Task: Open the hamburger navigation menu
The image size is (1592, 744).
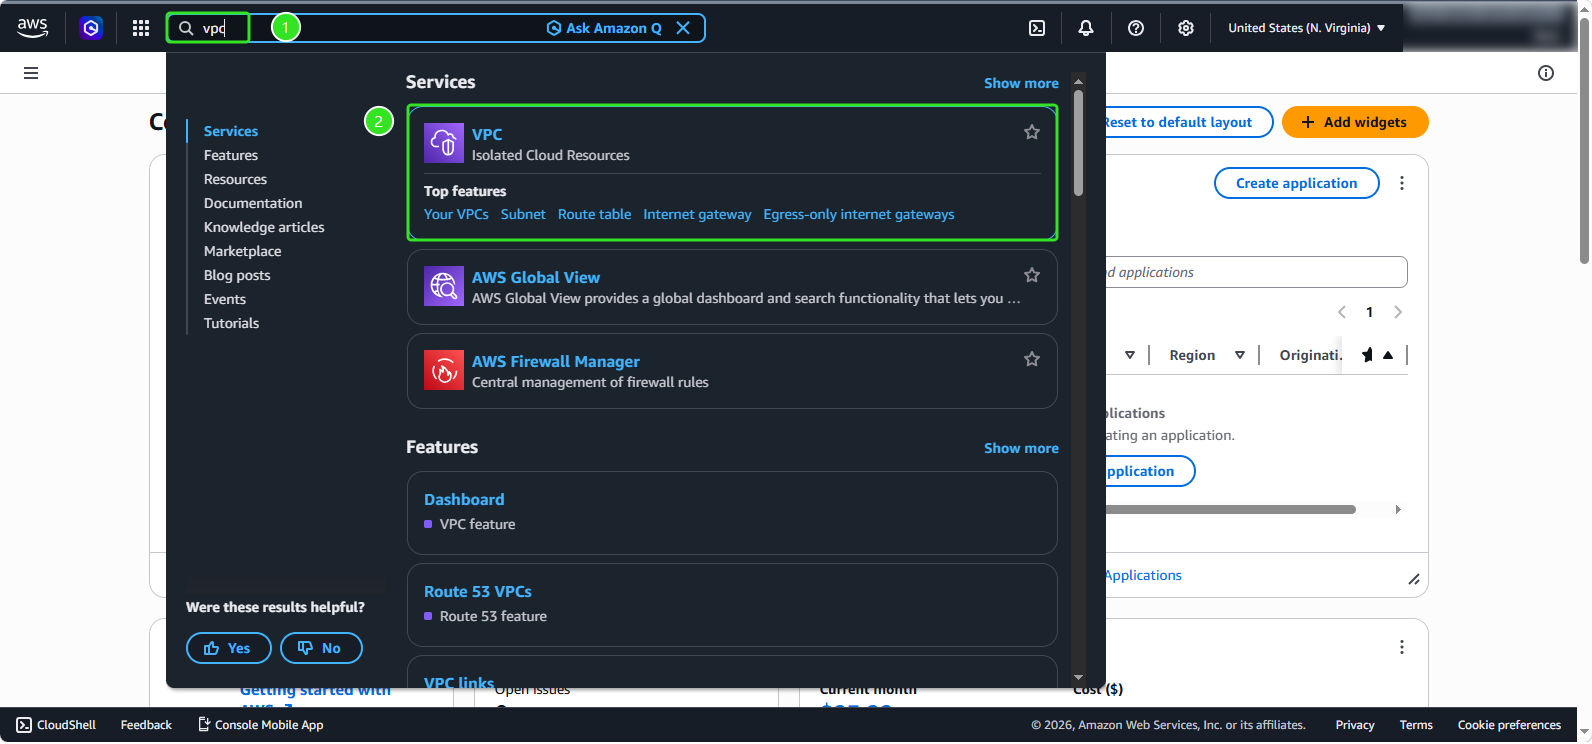Action: point(31,73)
